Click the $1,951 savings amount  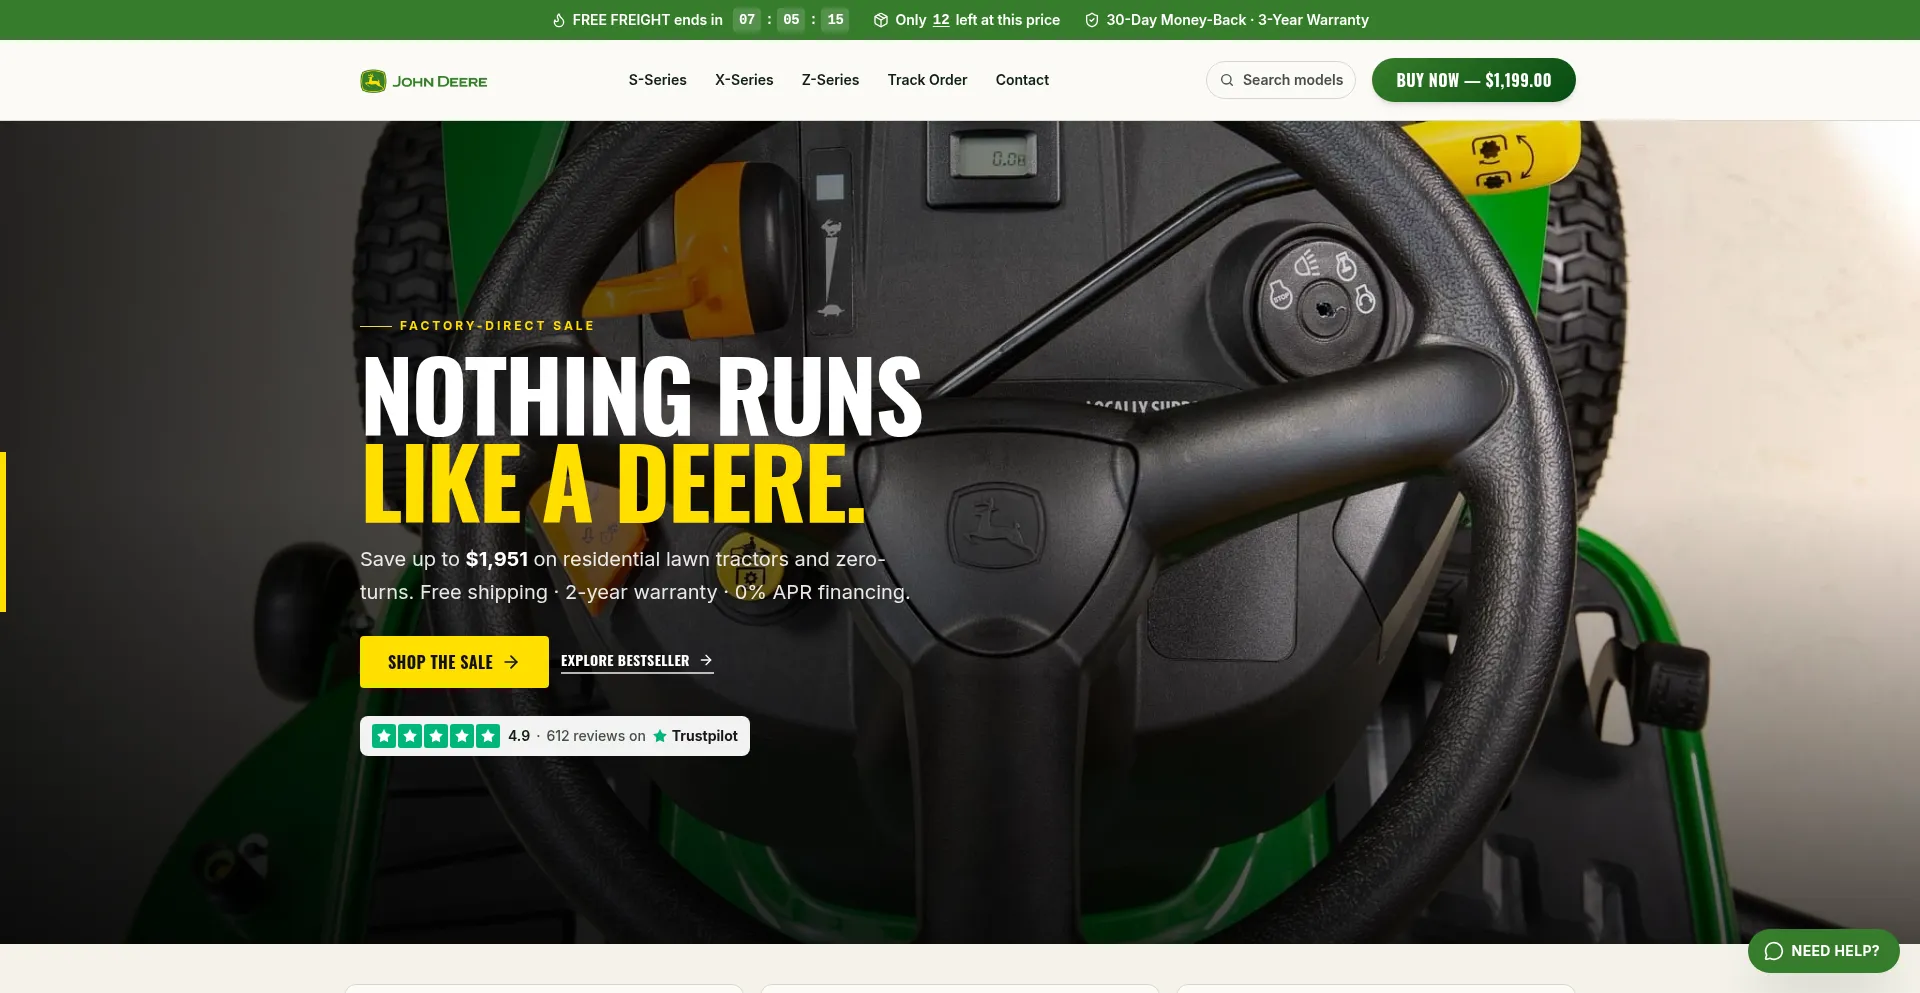497,559
